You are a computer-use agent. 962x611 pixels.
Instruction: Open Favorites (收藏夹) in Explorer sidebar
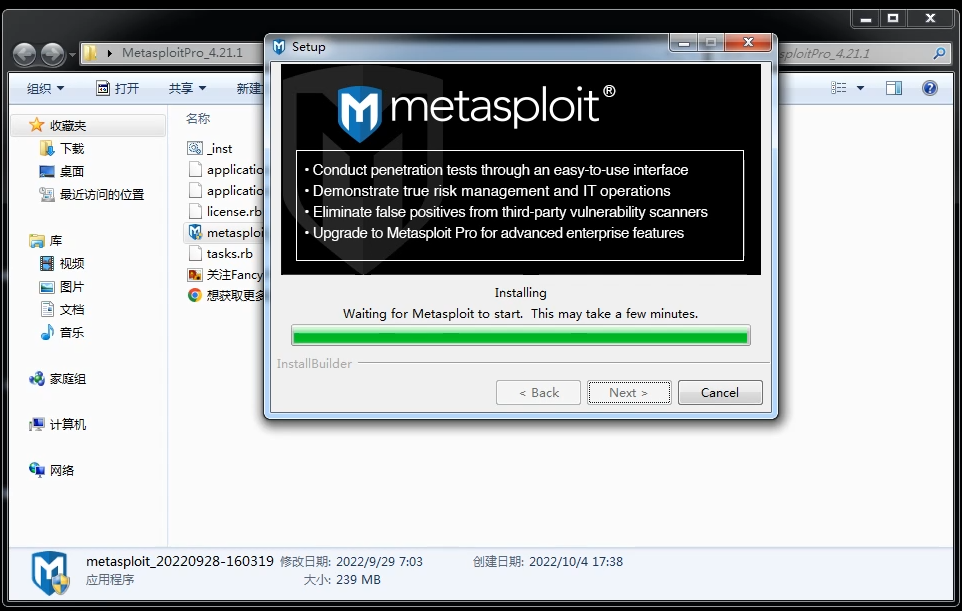(x=68, y=126)
